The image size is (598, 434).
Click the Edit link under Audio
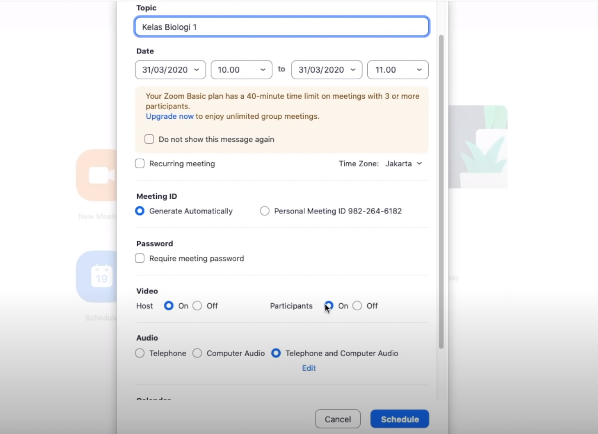pos(309,368)
